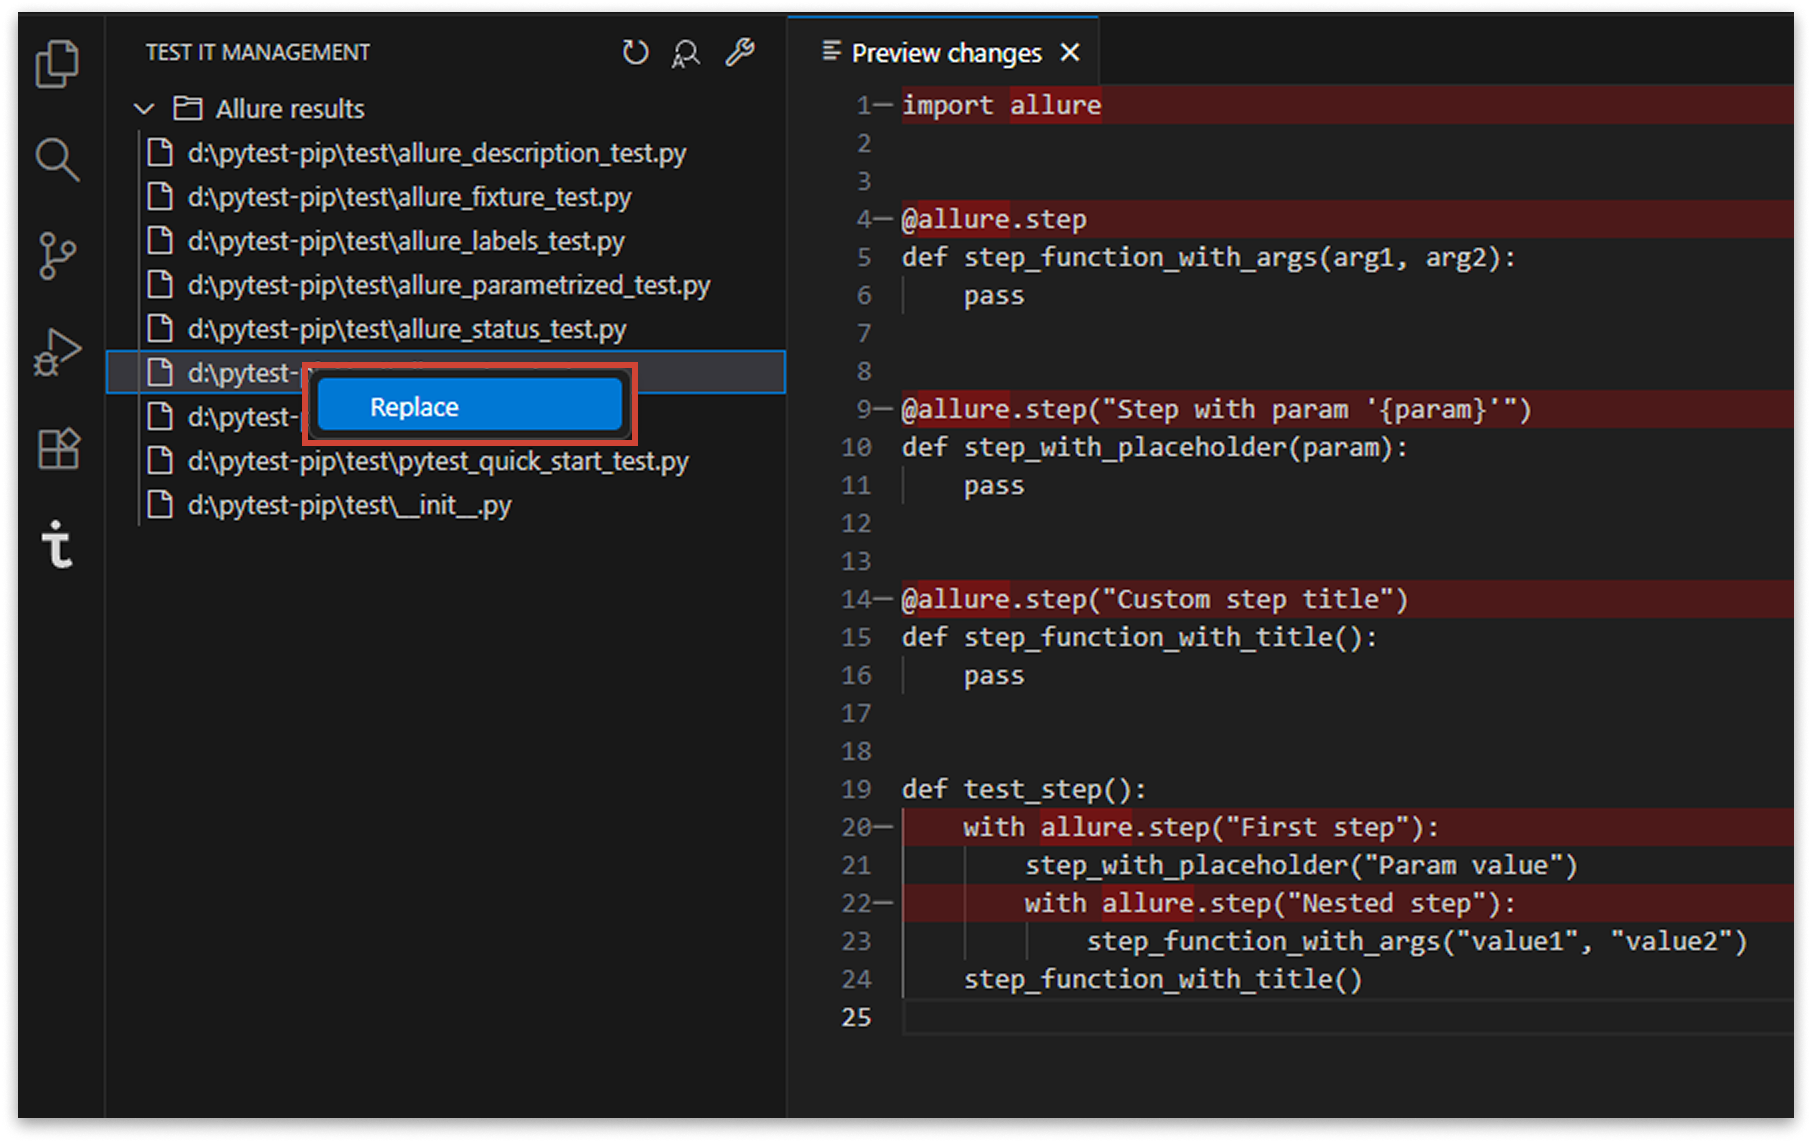Select allure_fixture_test.py file
Image resolution: width=1812 pixels, height=1144 pixels.
[x=409, y=197]
